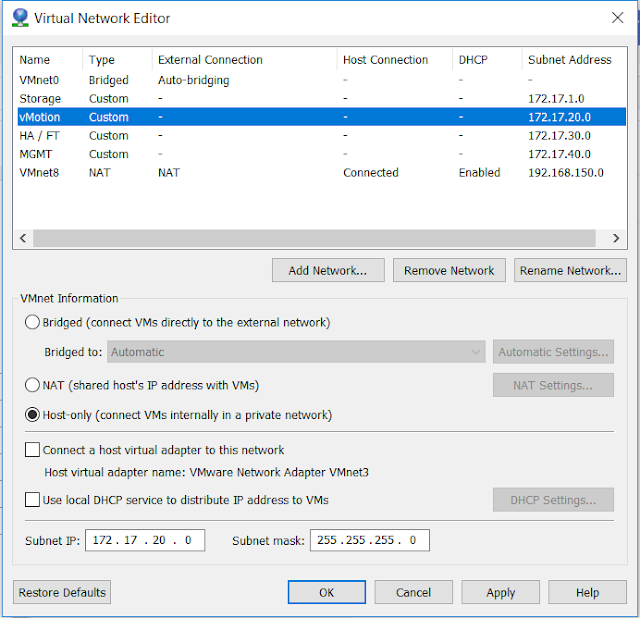The width and height of the screenshot is (640, 618).
Task: Open NAT Settings
Action: click(x=553, y=385)
